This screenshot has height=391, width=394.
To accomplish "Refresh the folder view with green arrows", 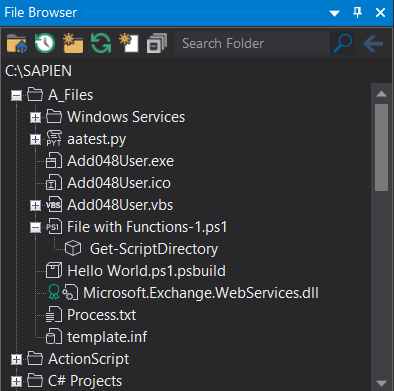I will (101, 43).
